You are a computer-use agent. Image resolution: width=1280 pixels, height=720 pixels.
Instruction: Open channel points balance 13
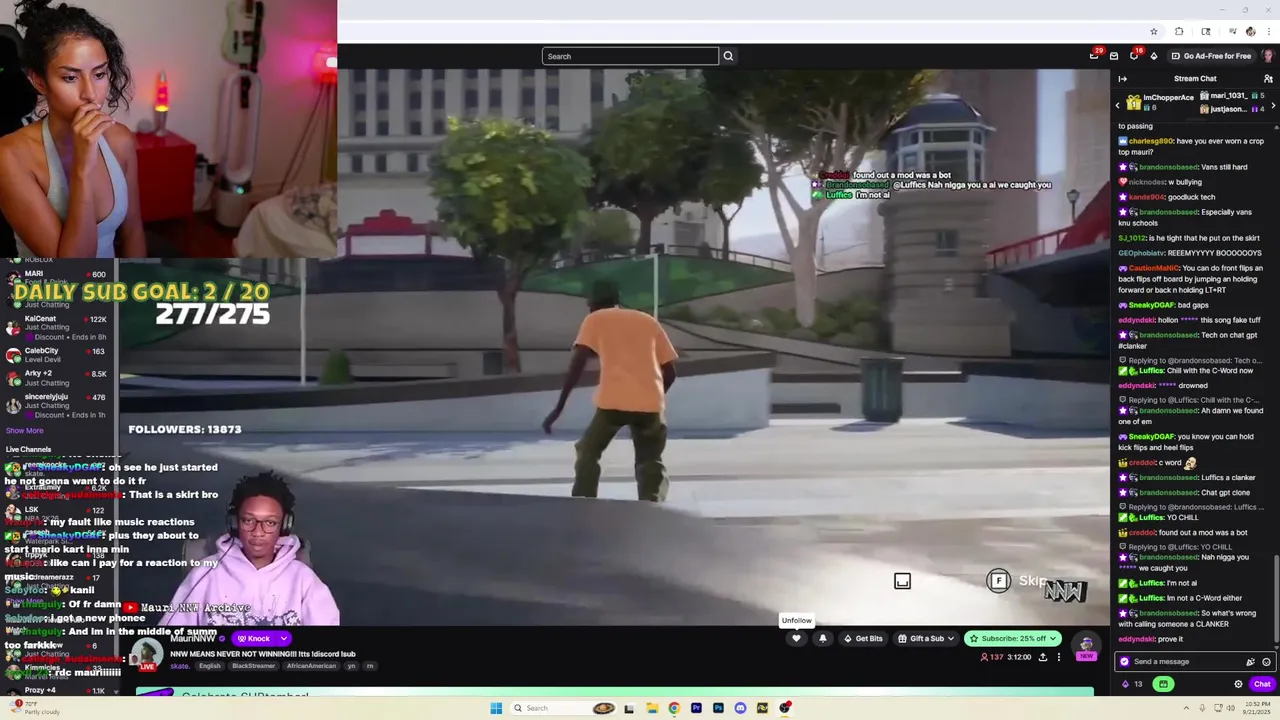1132,684
